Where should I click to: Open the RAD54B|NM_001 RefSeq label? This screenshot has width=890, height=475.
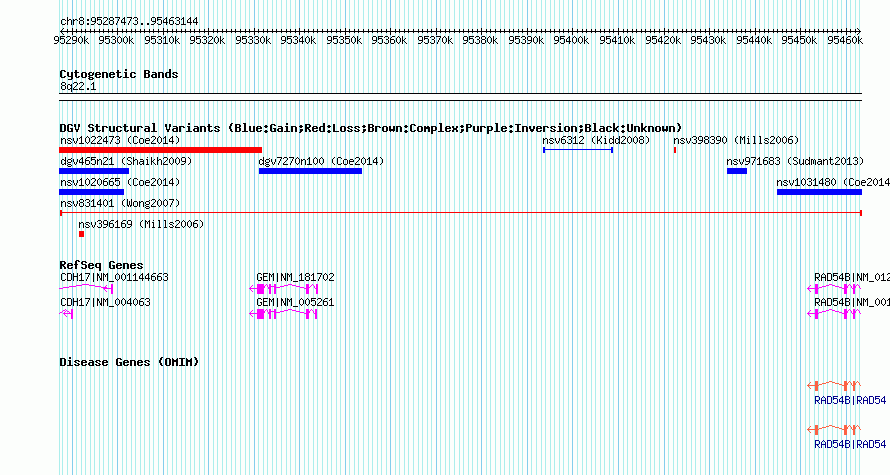pyautogui.click(x=852, y=302)
